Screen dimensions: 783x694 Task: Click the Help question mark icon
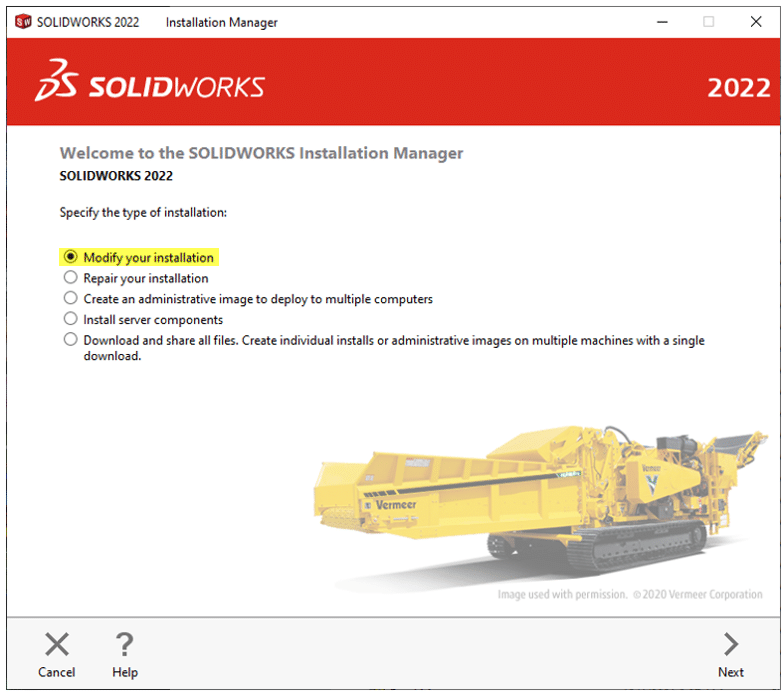click(x=124, y=644)
